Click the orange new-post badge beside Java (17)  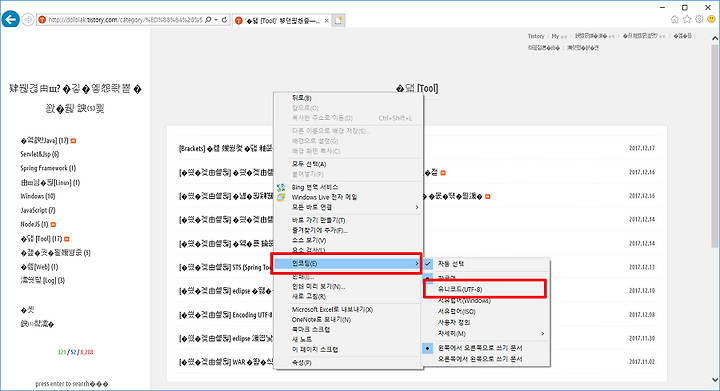click(x=73, y=141)
